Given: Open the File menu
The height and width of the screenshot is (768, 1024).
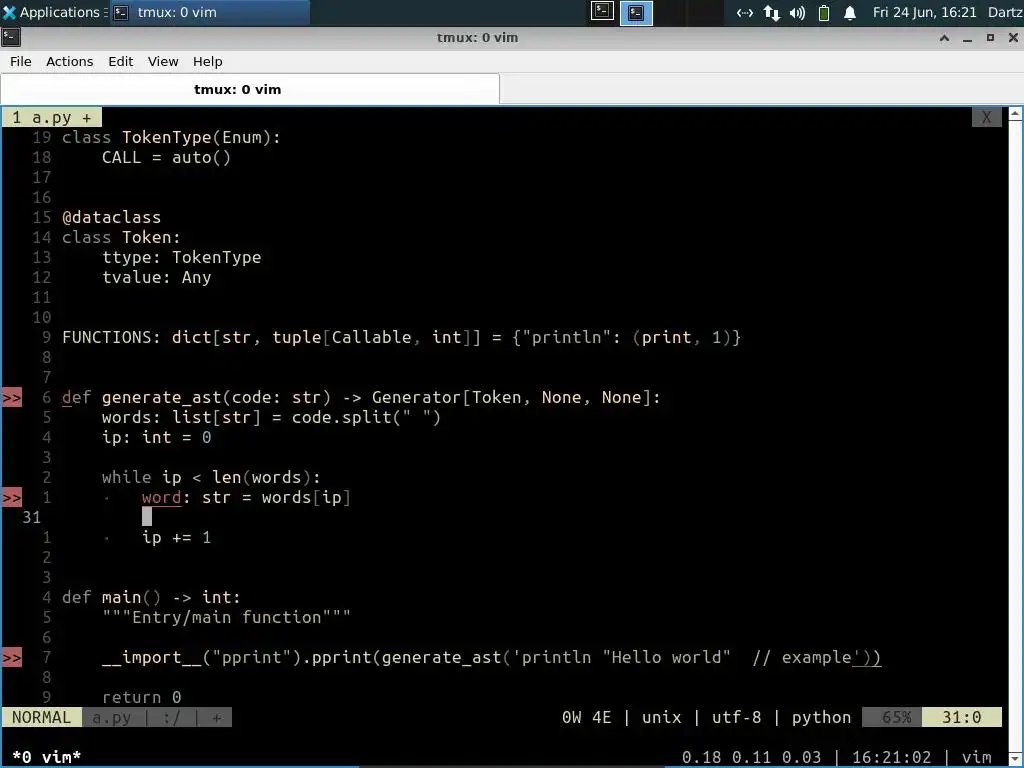Looking at the screenshot, I should (20, 61).
